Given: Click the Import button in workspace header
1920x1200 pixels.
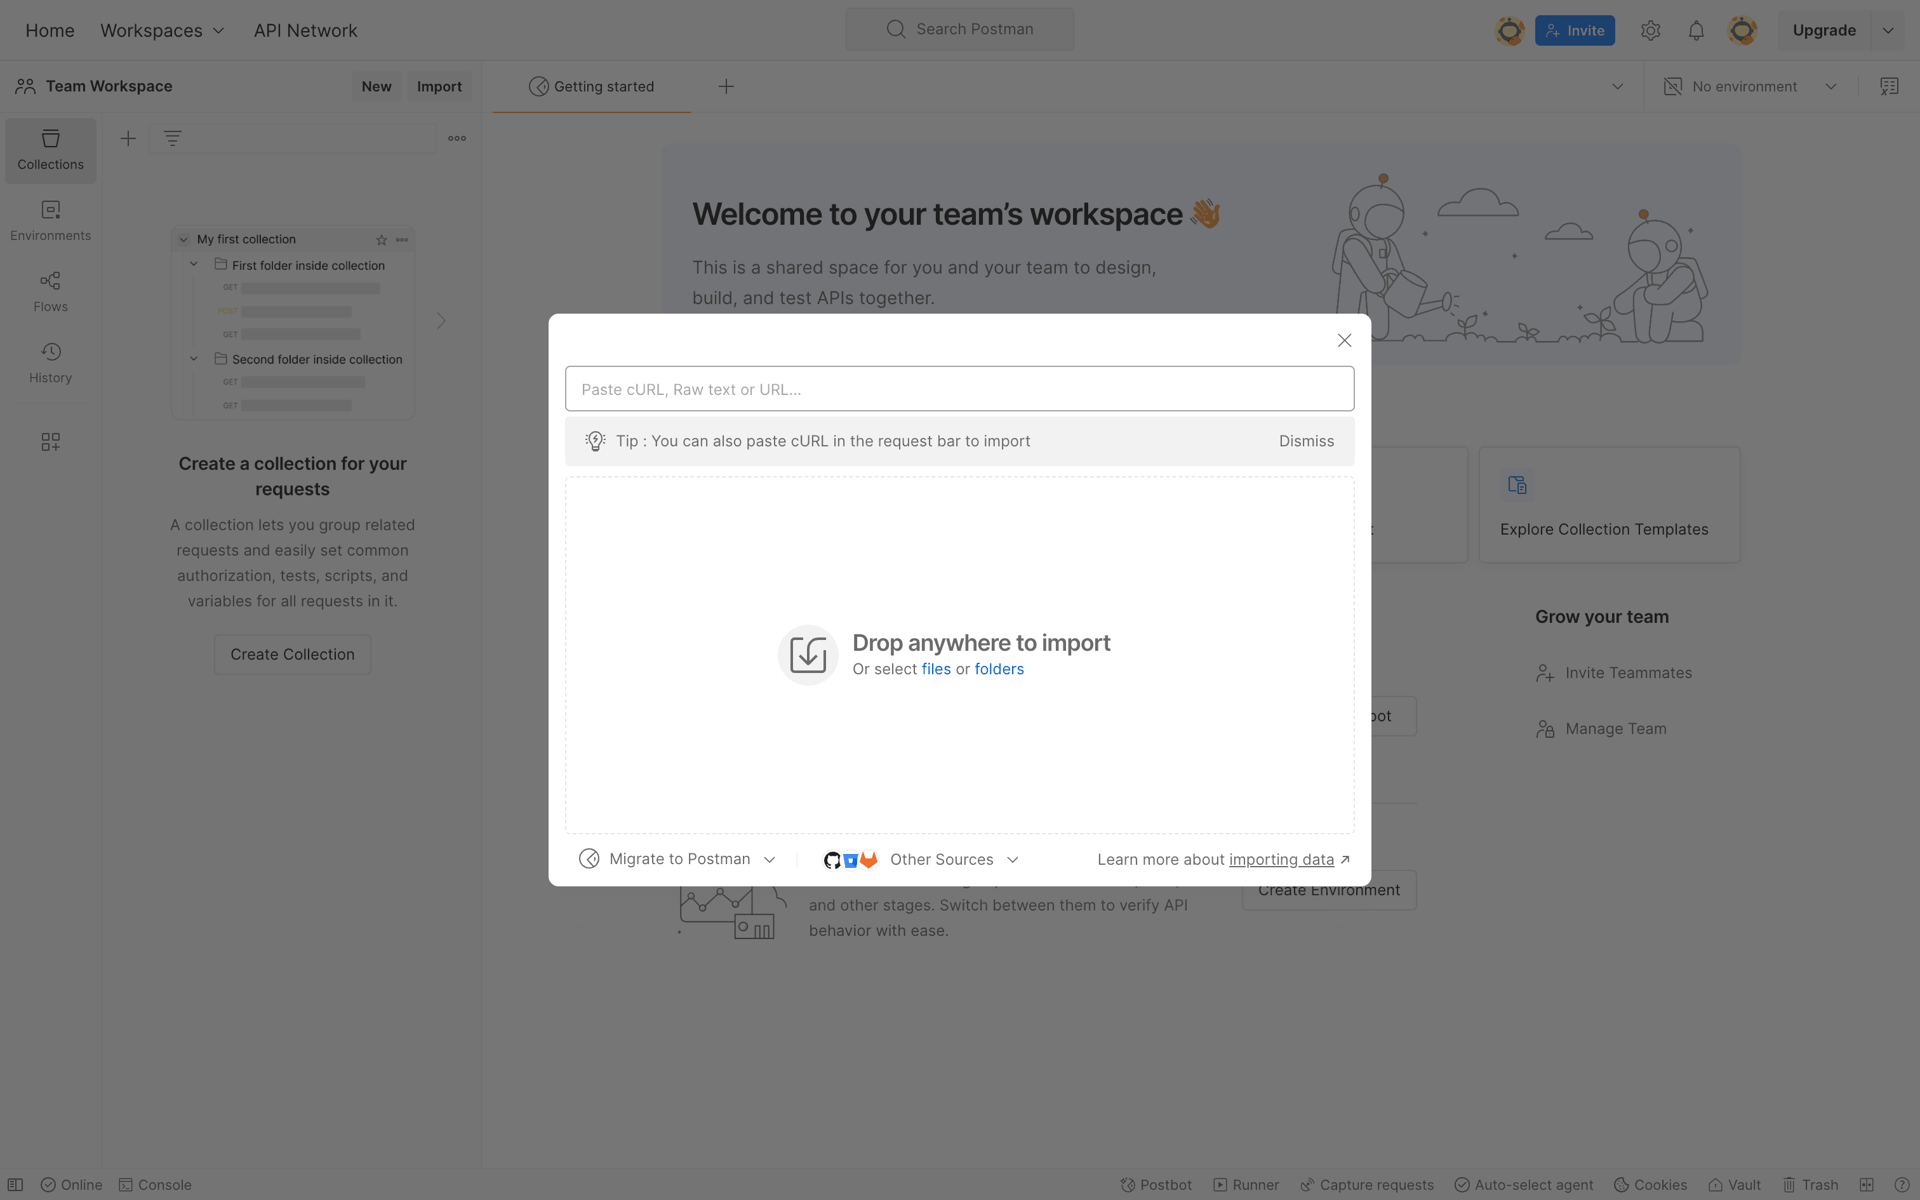Looking at the screenshot, I should pos(439,86).
